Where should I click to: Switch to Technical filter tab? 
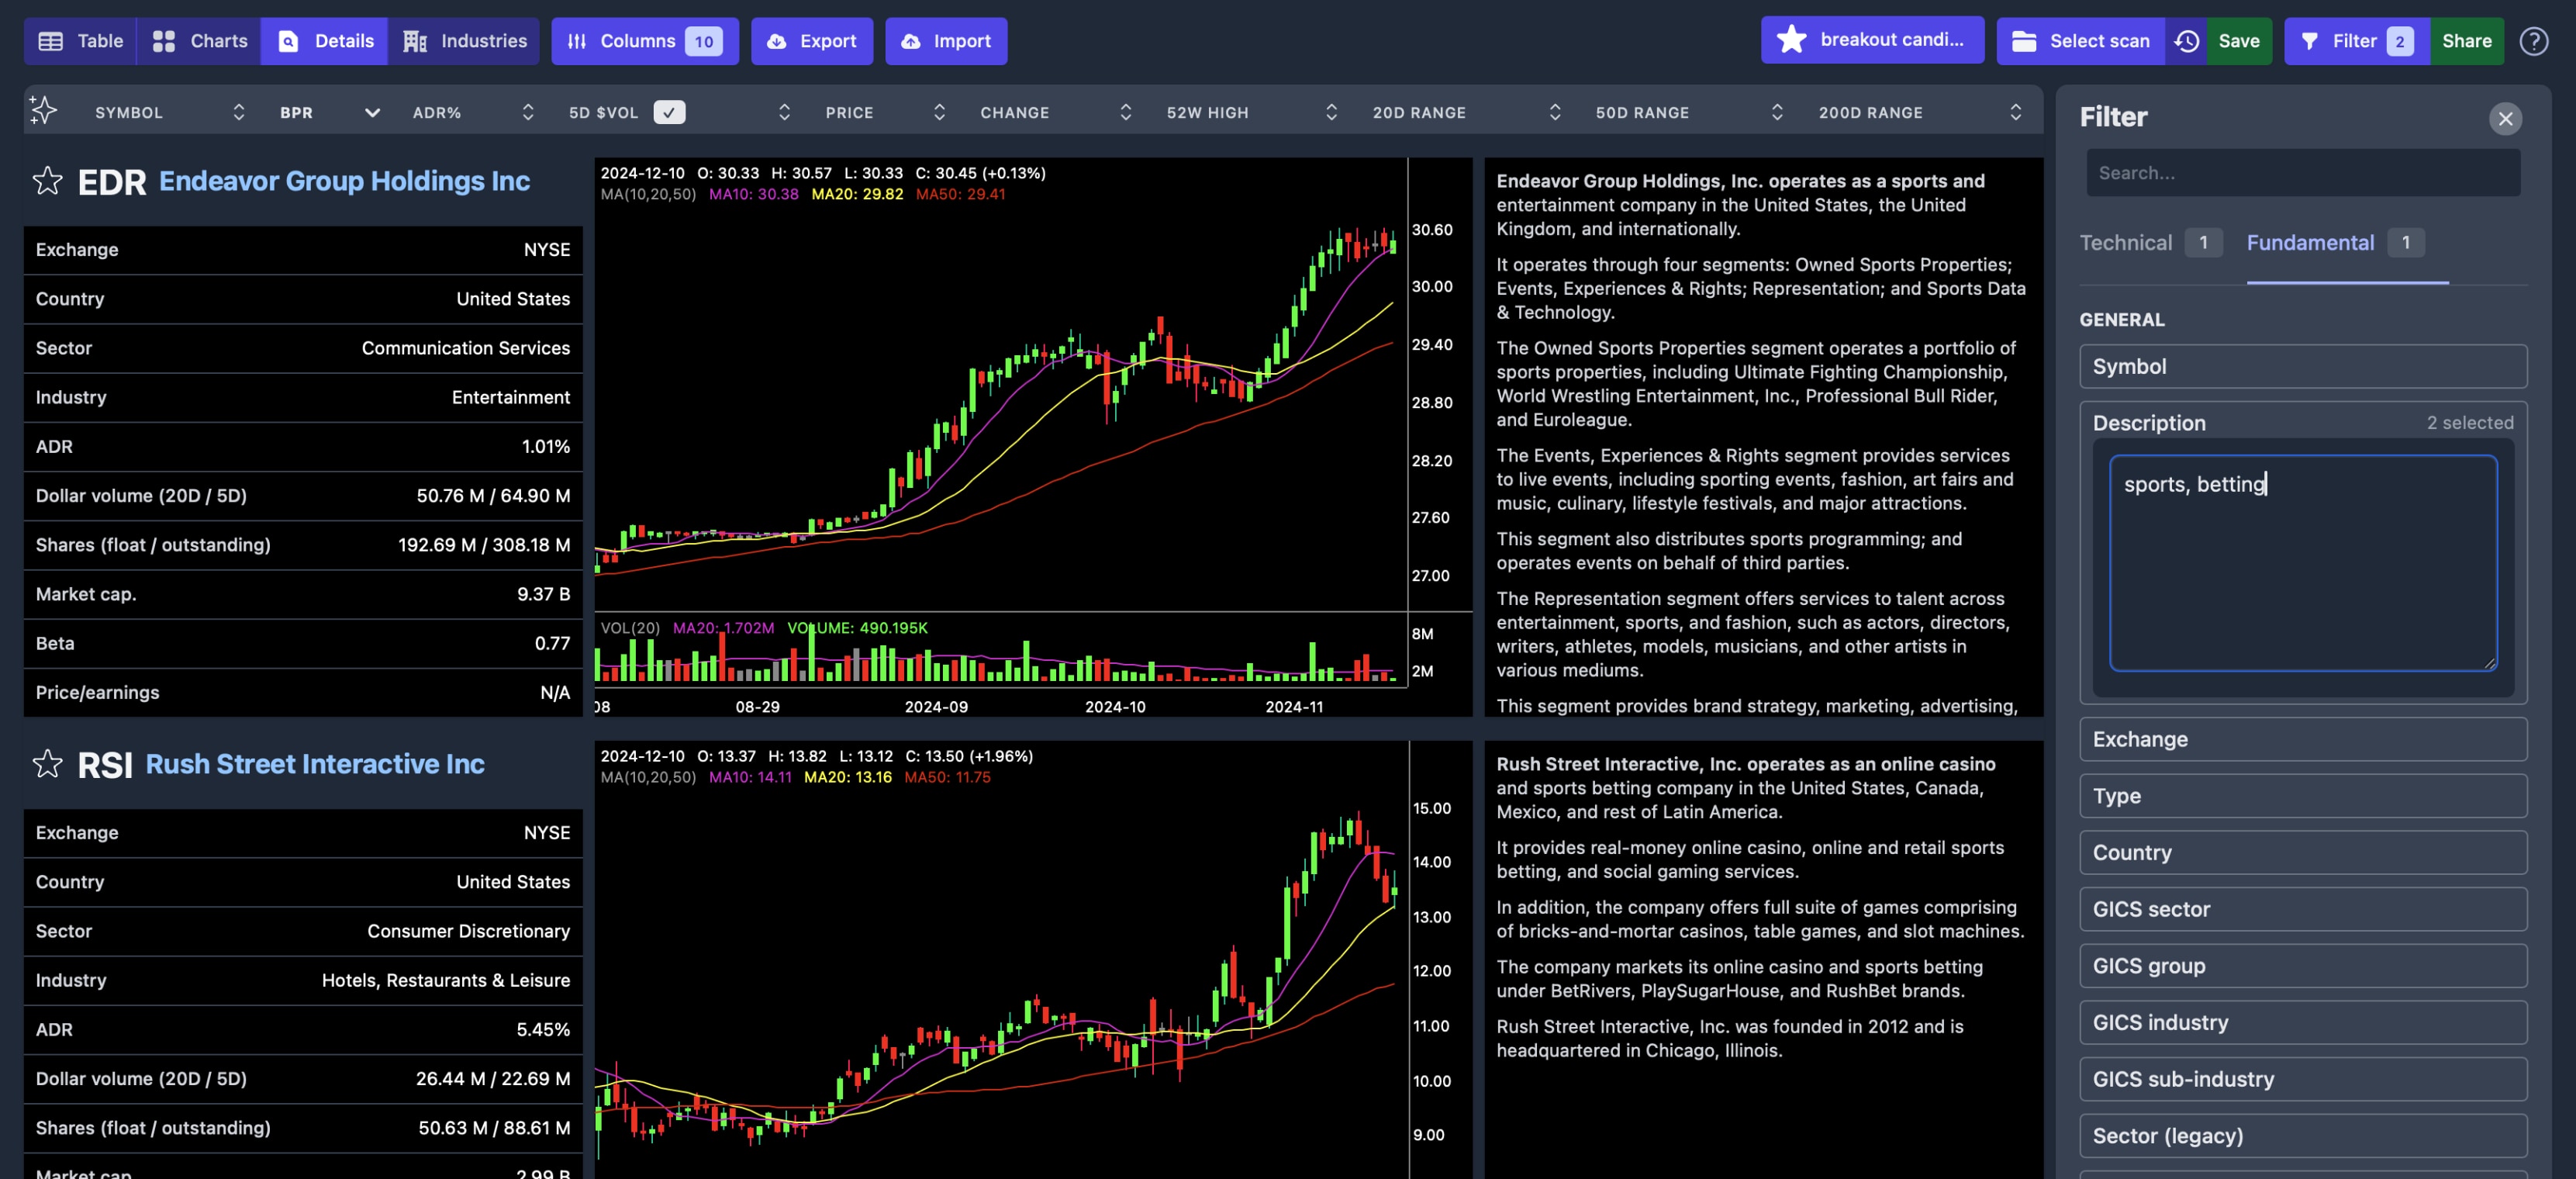click(x=2150, y=243)
